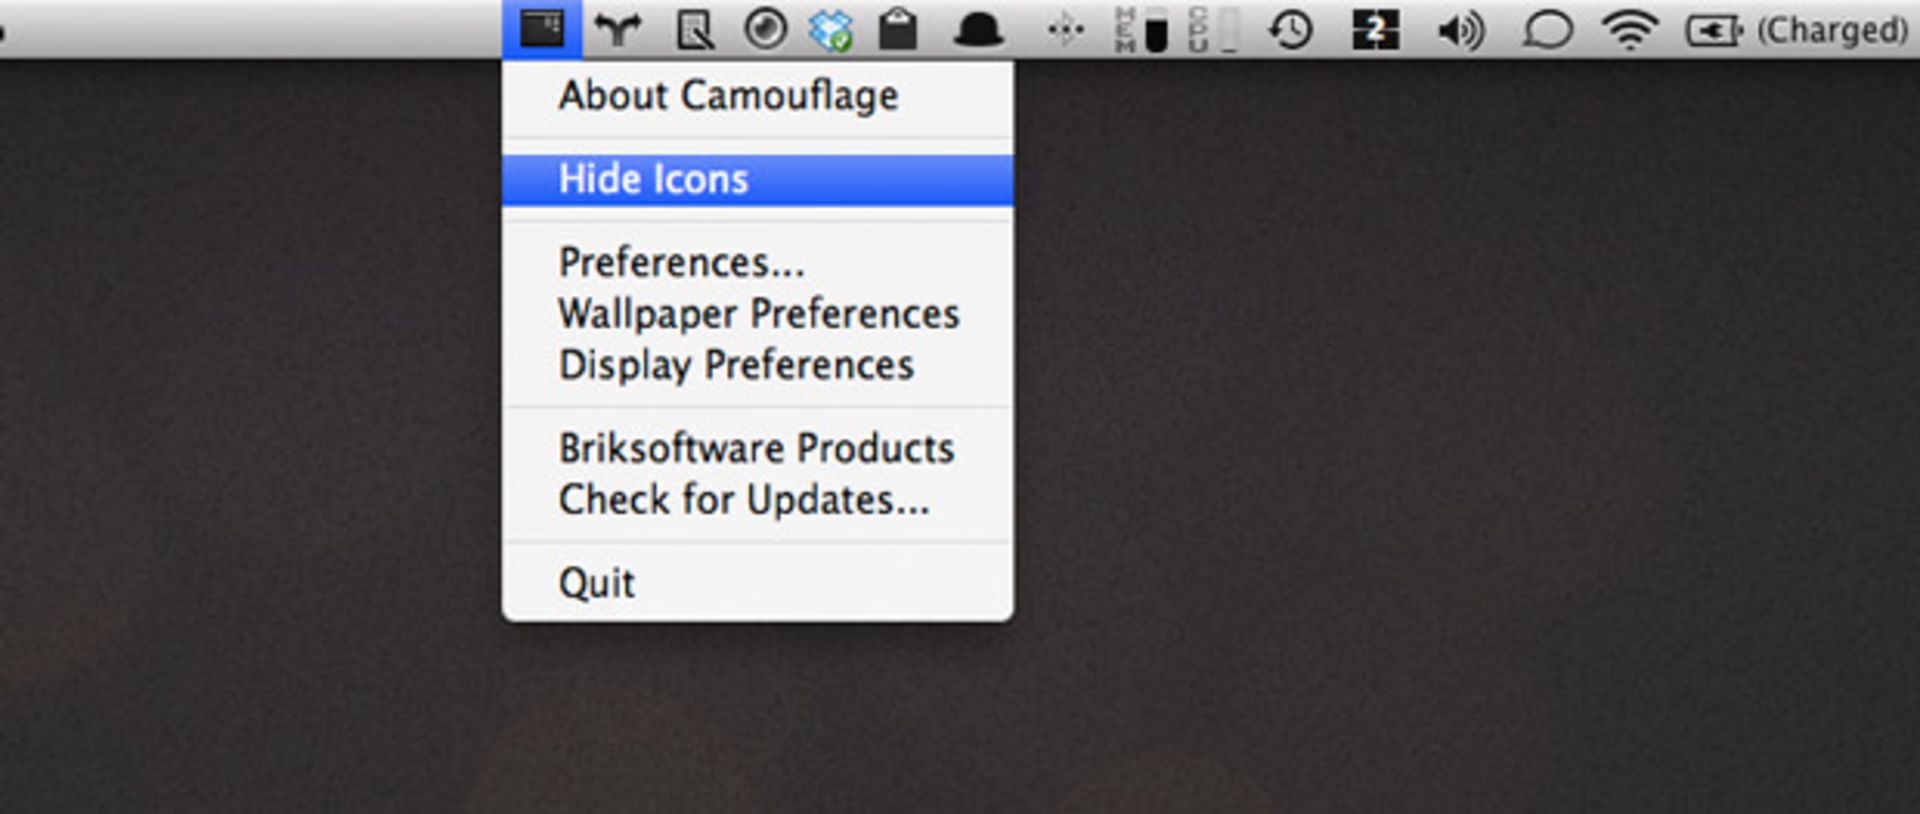Open the Wi-Fi status icon
This screenshot has width=1920, height=814.
[1629, 31]
